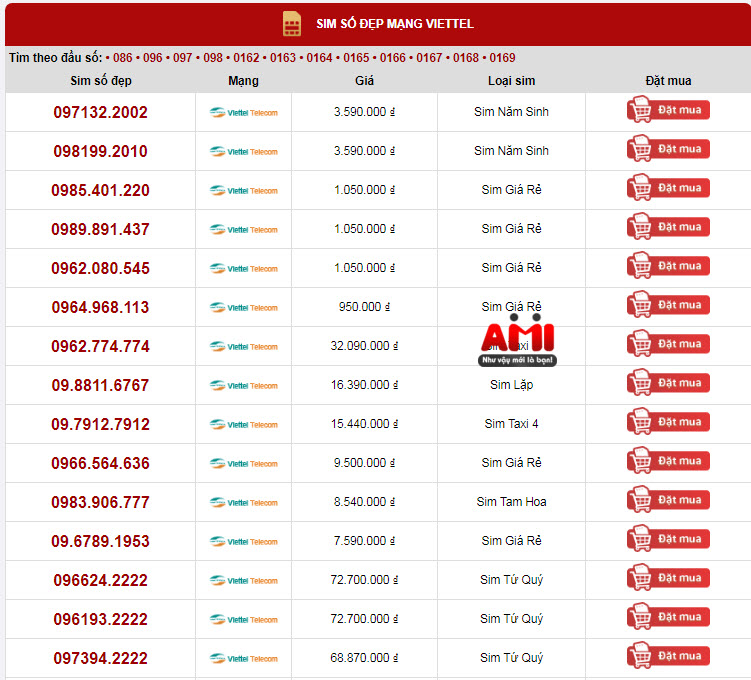Filter by prefix 0163
751x680 pixels.
283,58
